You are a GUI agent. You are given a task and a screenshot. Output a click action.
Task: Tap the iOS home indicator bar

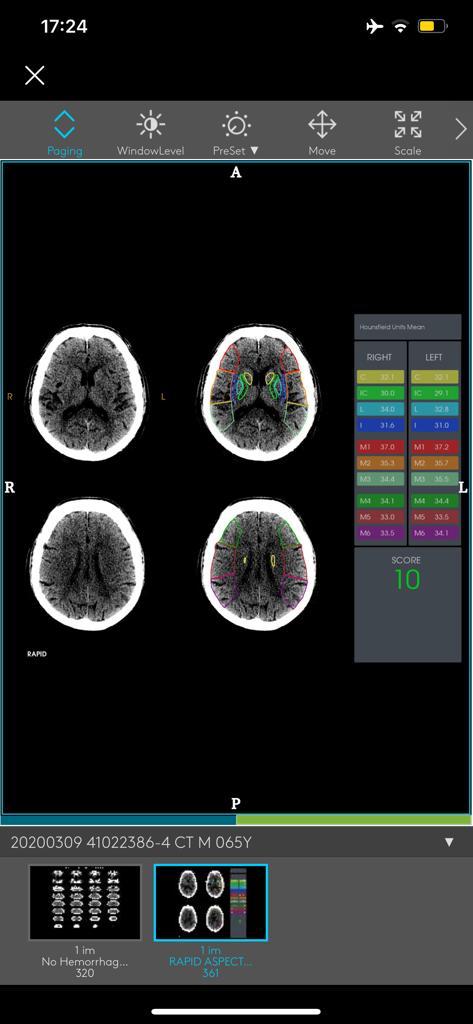pyautogui.click(x=236, y=1012)
